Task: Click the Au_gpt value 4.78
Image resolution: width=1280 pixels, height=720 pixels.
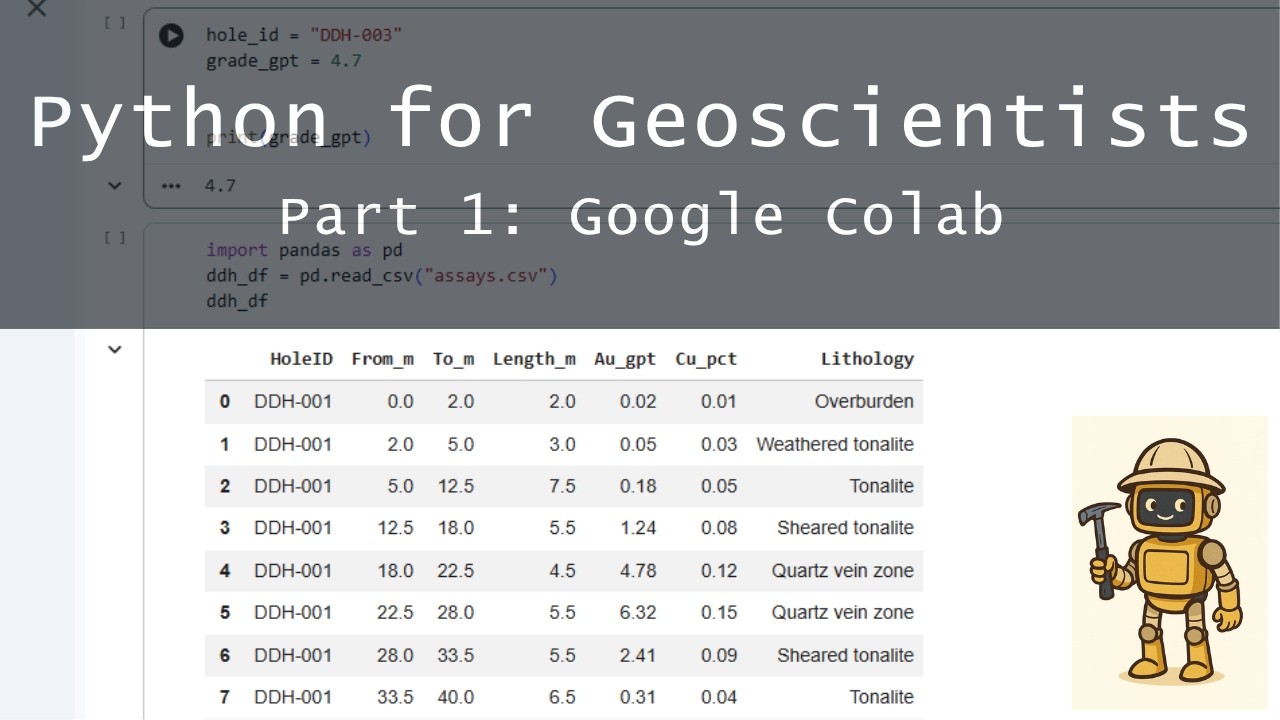Action: [638, 571]
